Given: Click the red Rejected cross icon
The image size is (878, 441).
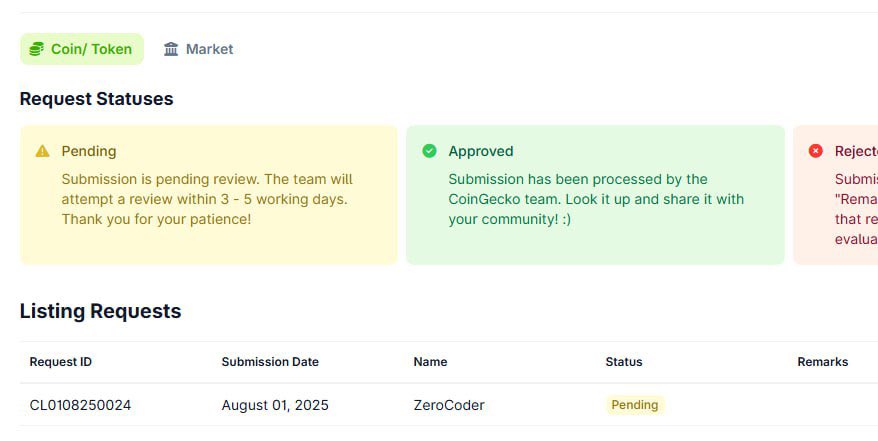Looking at the screenshot, I should point(815,151).
